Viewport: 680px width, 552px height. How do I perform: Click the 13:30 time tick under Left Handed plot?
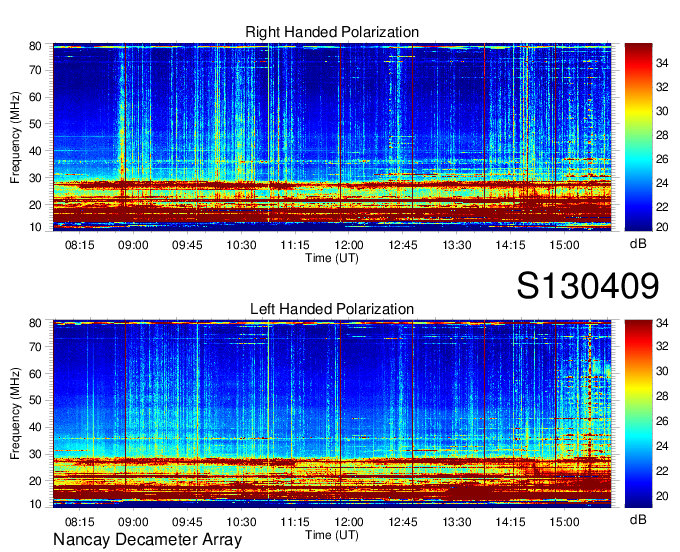click(457, 522)
